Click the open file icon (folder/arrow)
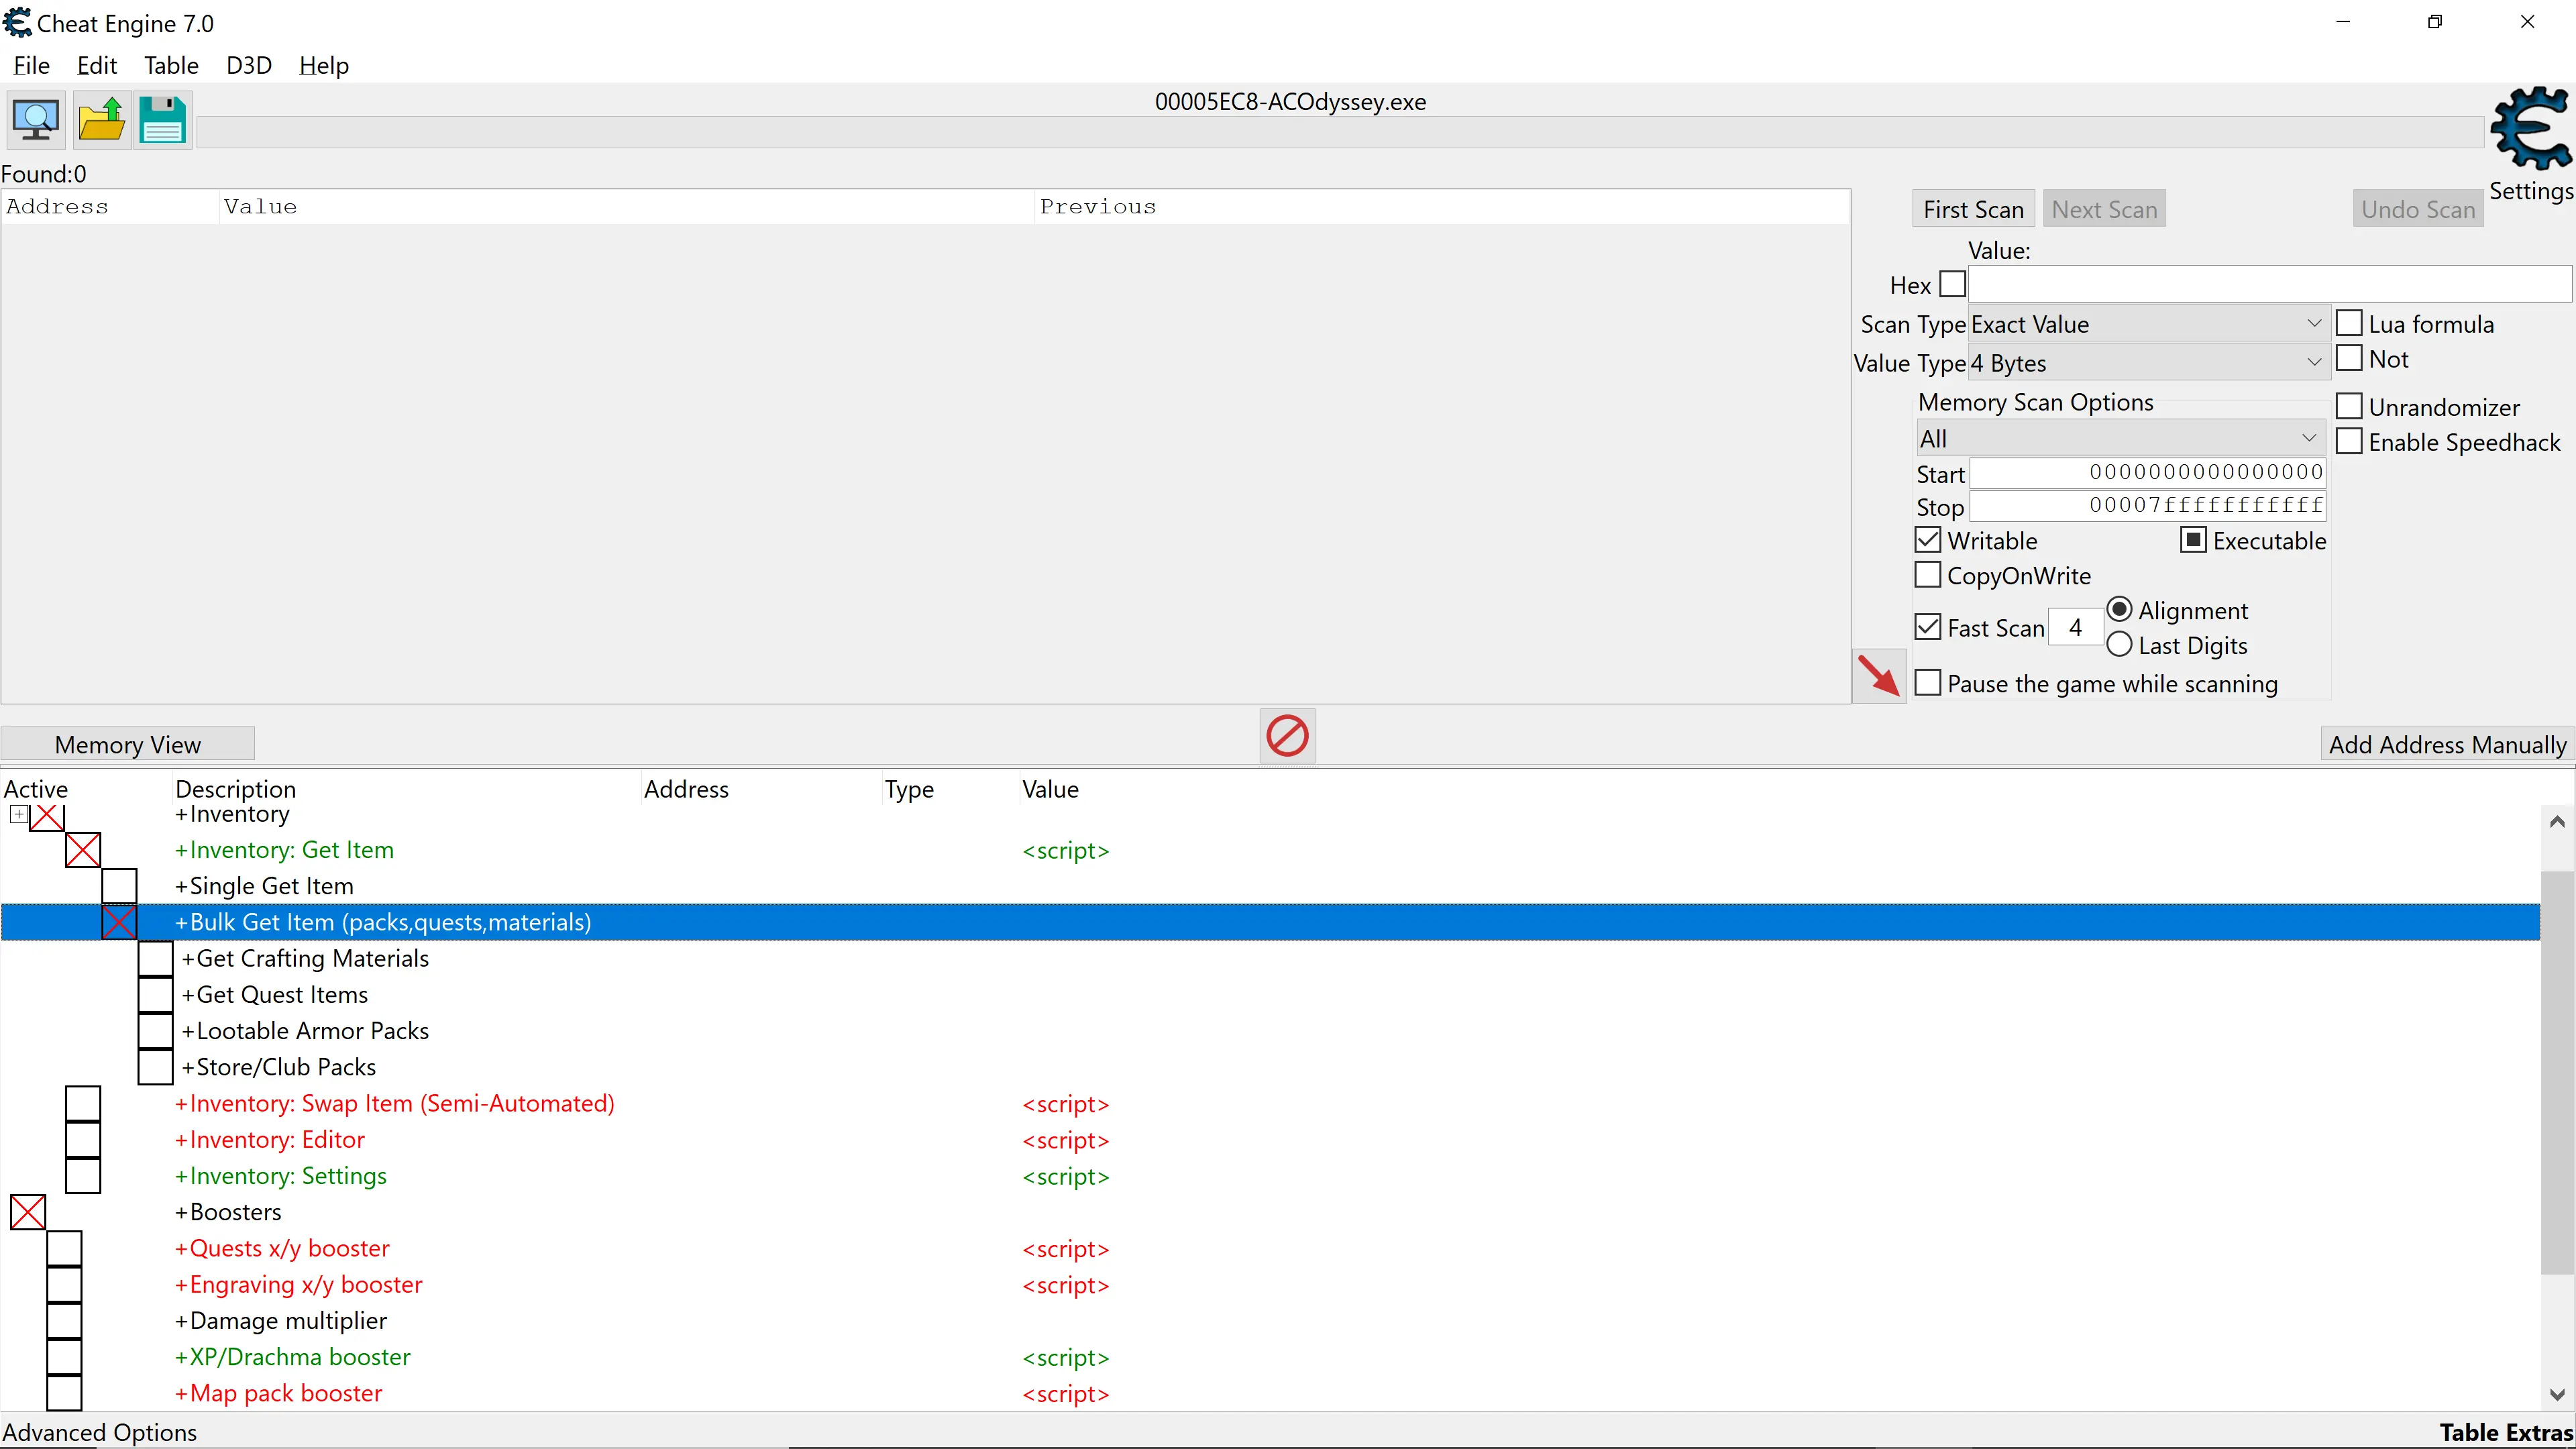2576x1449 pixels. (x=101, y=119)
